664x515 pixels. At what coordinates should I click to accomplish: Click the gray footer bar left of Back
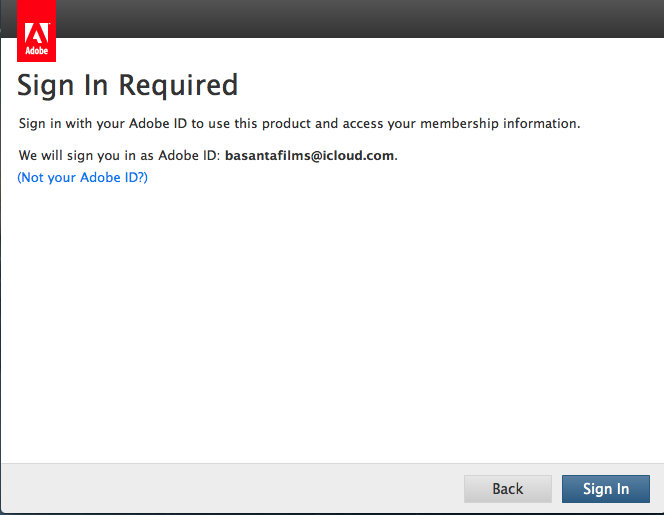point(230,489)
